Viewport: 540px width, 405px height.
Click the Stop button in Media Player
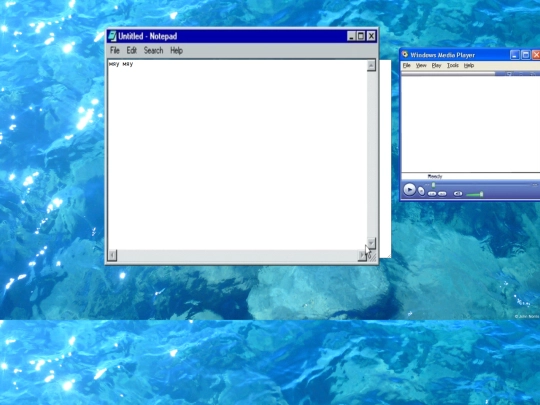(421, 191)
